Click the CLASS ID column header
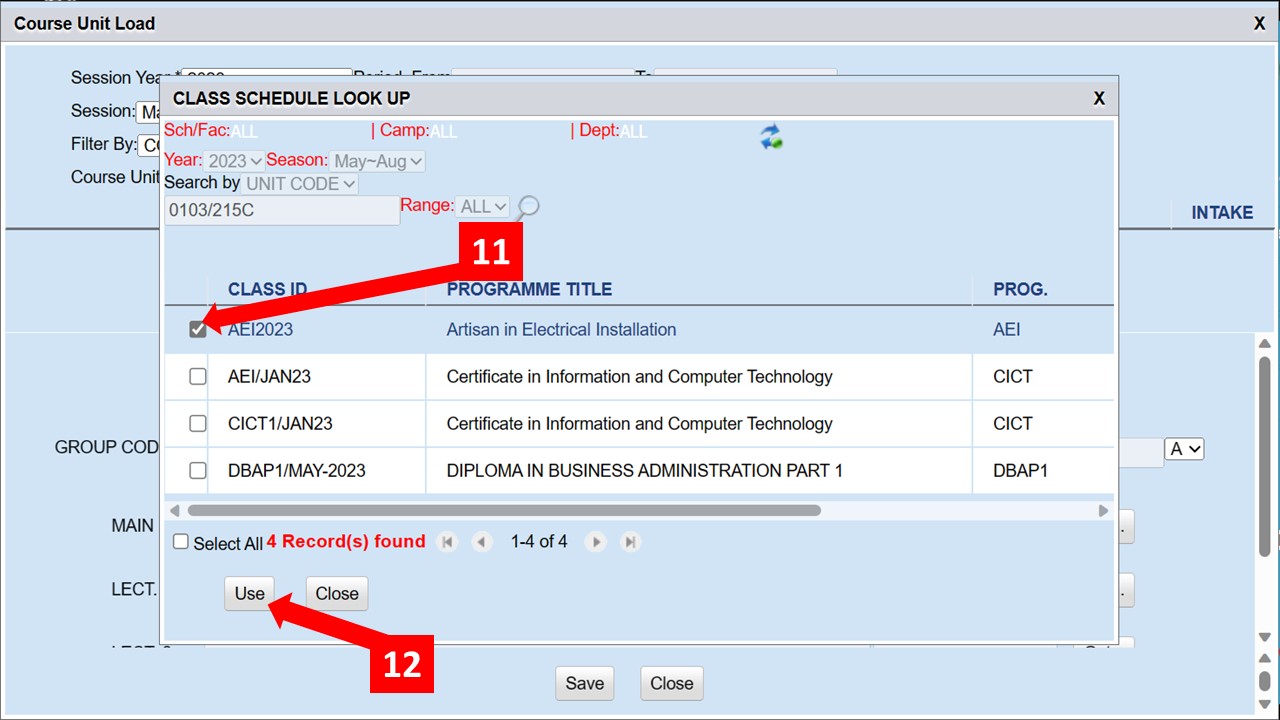1280x720 pixels. (267, 289)
